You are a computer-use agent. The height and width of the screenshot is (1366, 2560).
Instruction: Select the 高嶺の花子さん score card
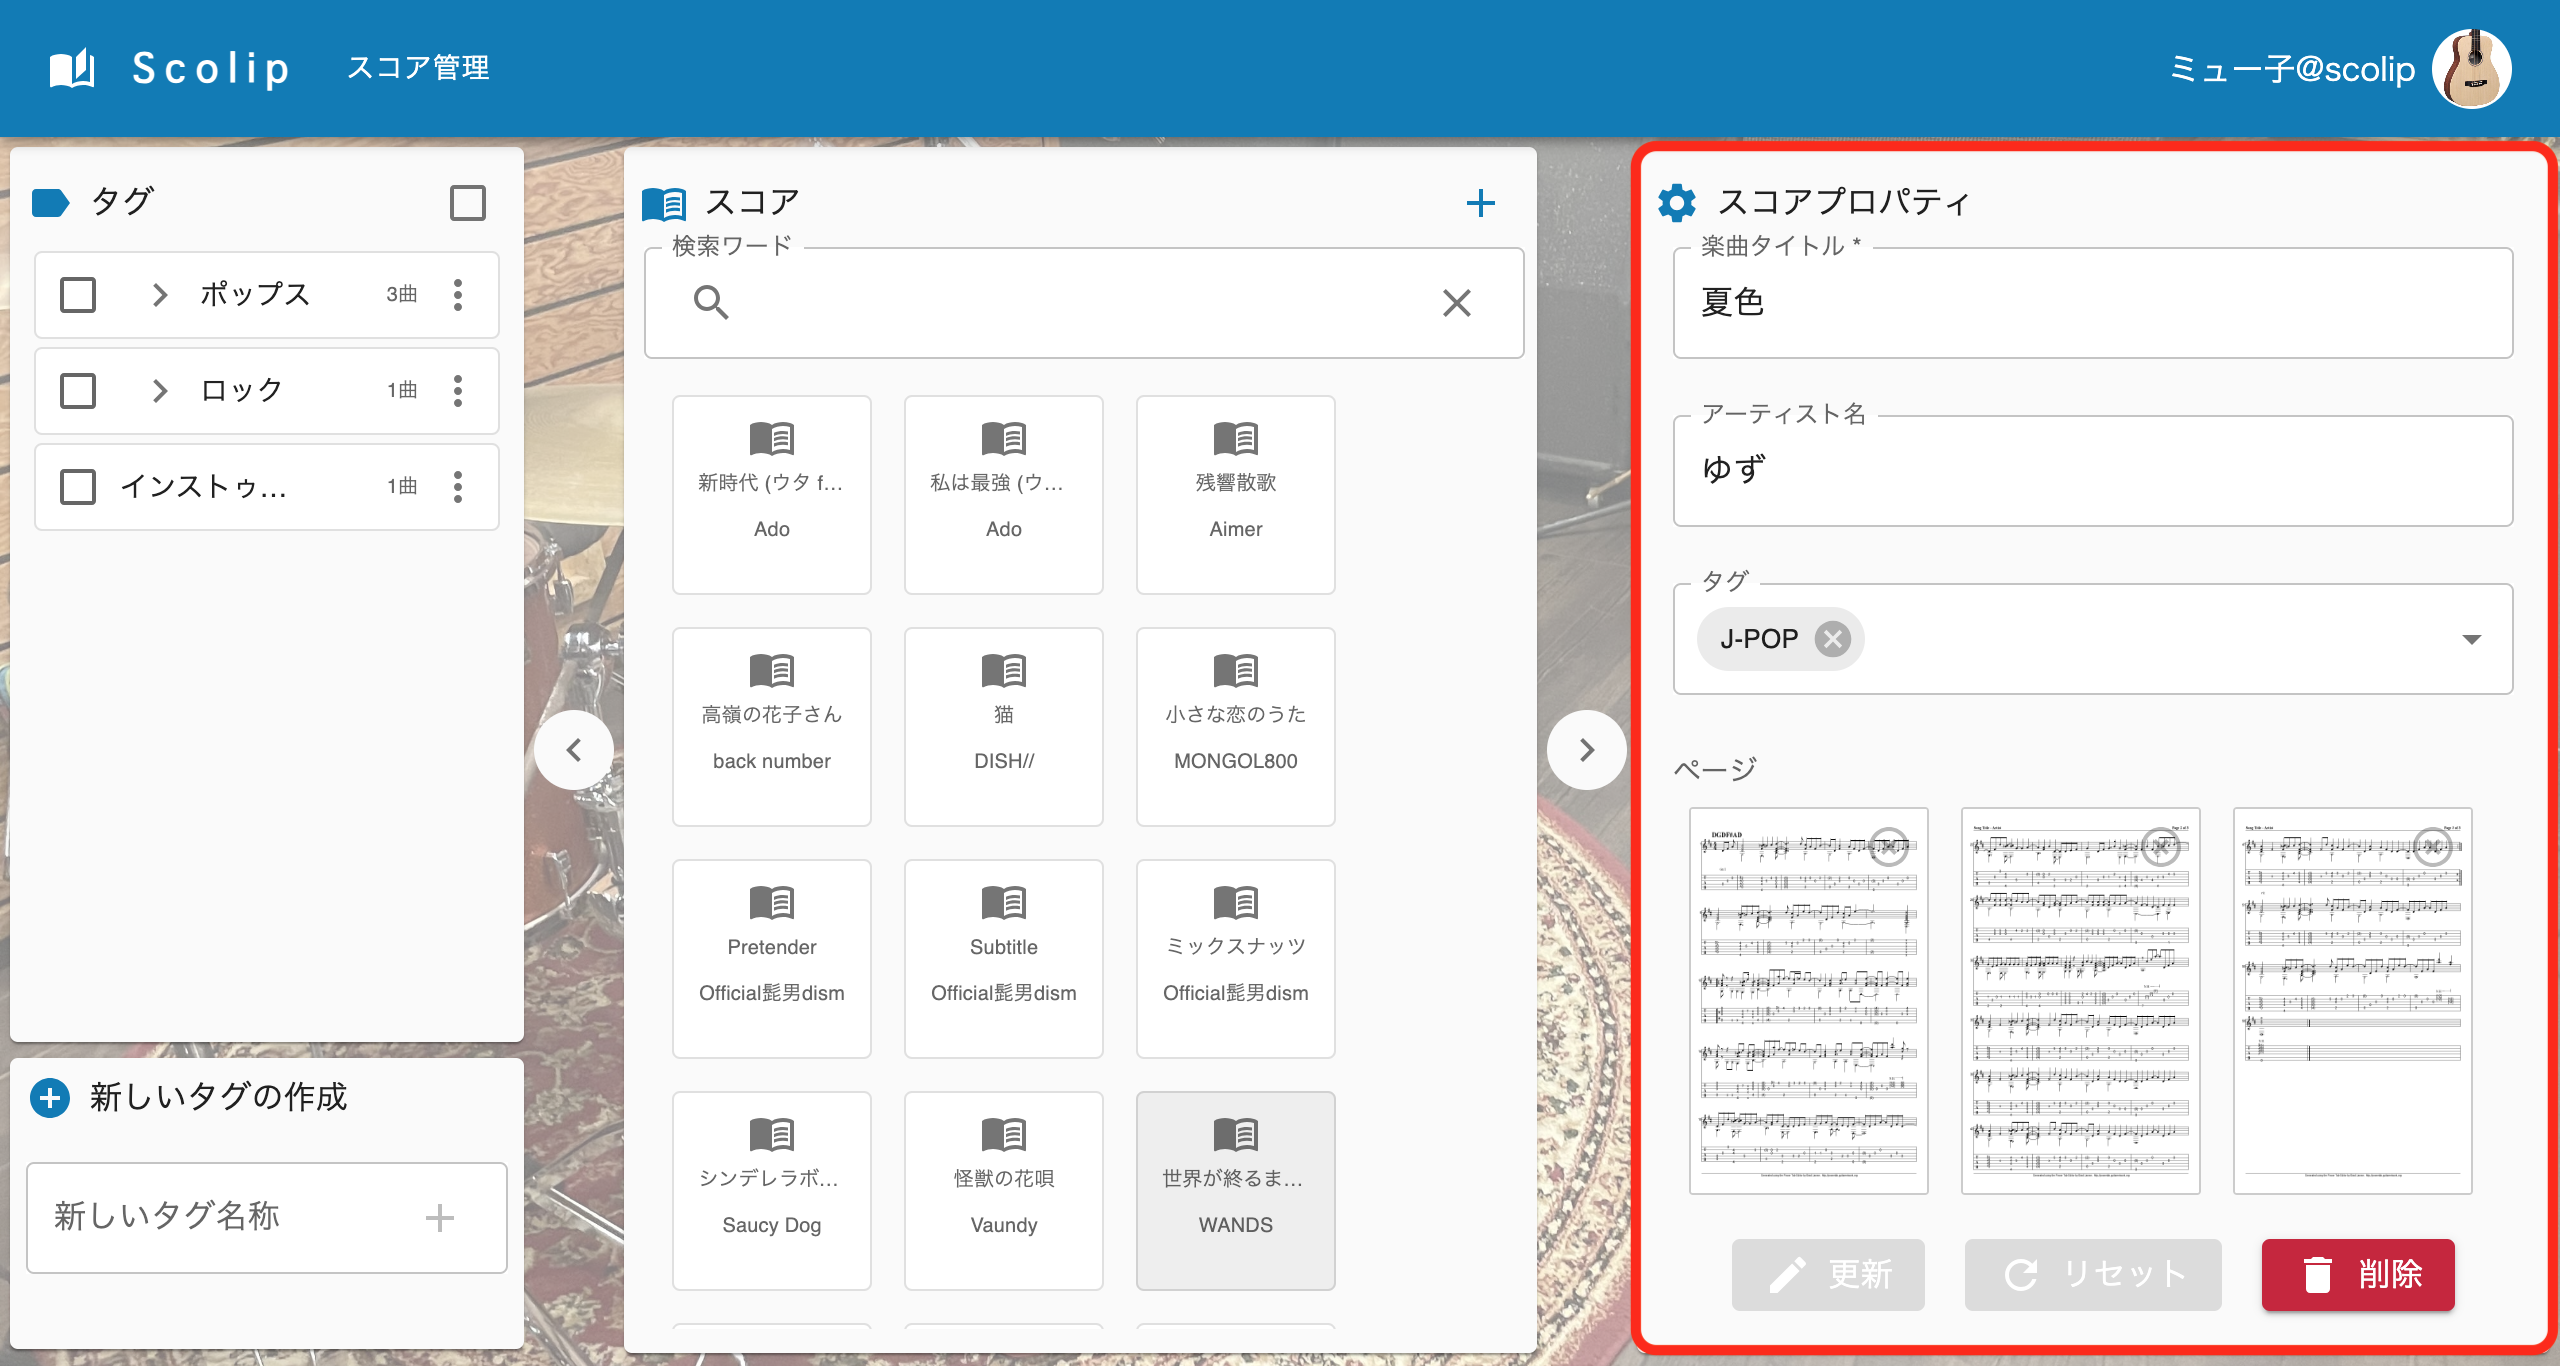coord(772,727)
